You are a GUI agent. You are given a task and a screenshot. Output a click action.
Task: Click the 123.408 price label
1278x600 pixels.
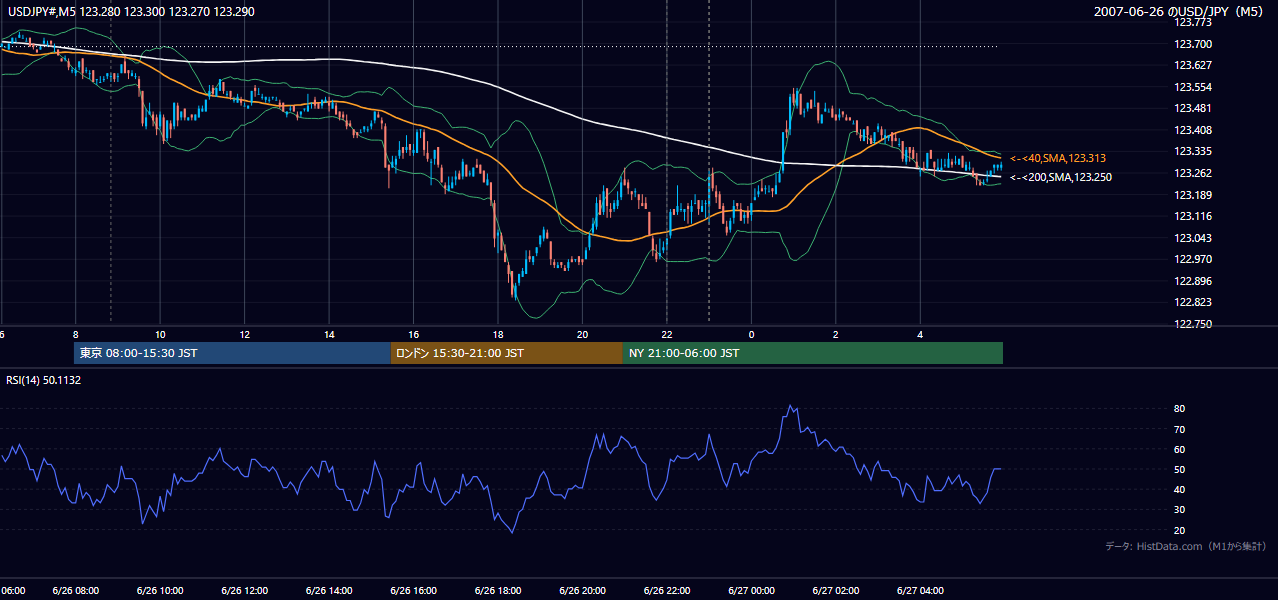pyautogui.click(x=1192, y=130)
